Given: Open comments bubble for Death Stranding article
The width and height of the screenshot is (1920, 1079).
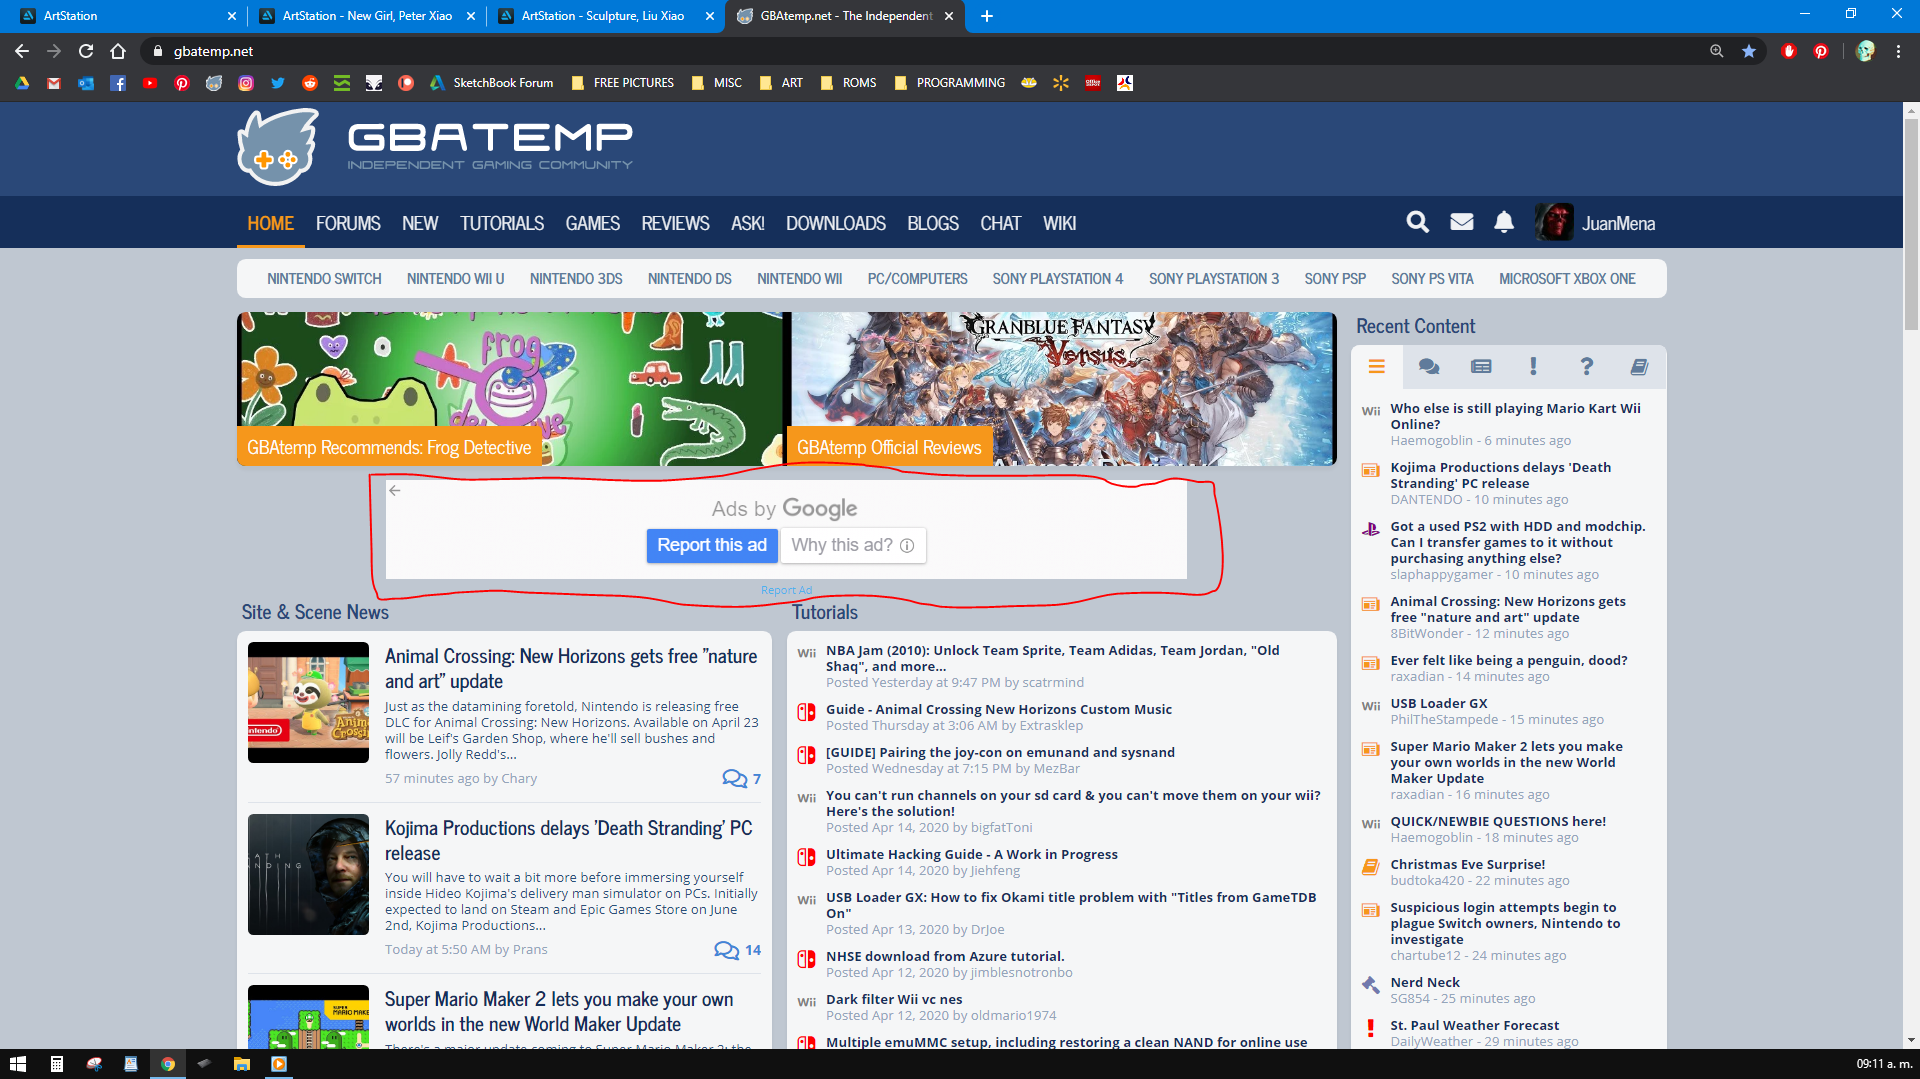Looking at the screenshot, I should tap(737, 950).
